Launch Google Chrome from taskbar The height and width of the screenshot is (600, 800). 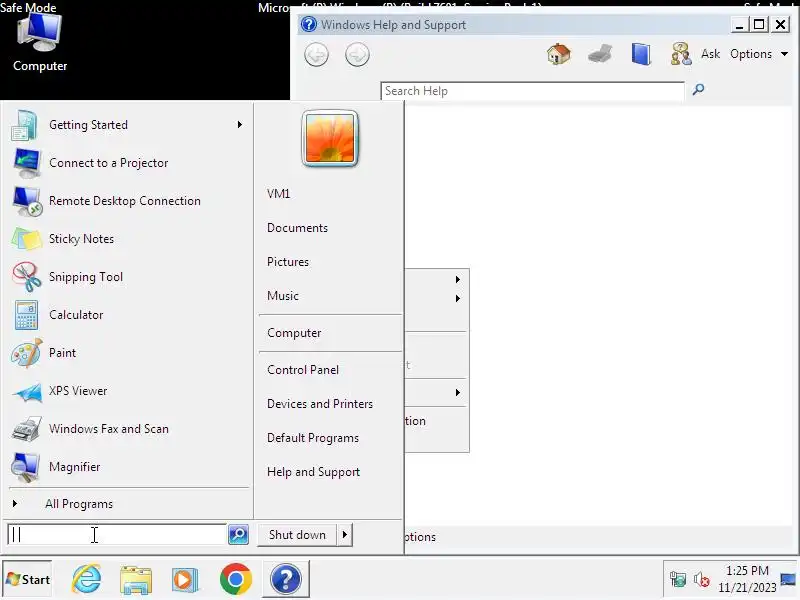[236, 579]
